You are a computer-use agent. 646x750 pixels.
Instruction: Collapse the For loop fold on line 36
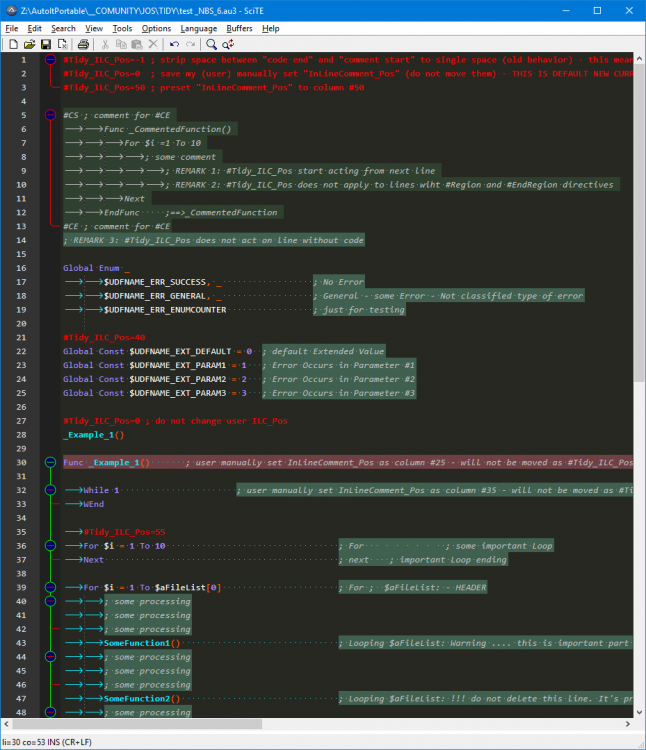pos(50,545)
